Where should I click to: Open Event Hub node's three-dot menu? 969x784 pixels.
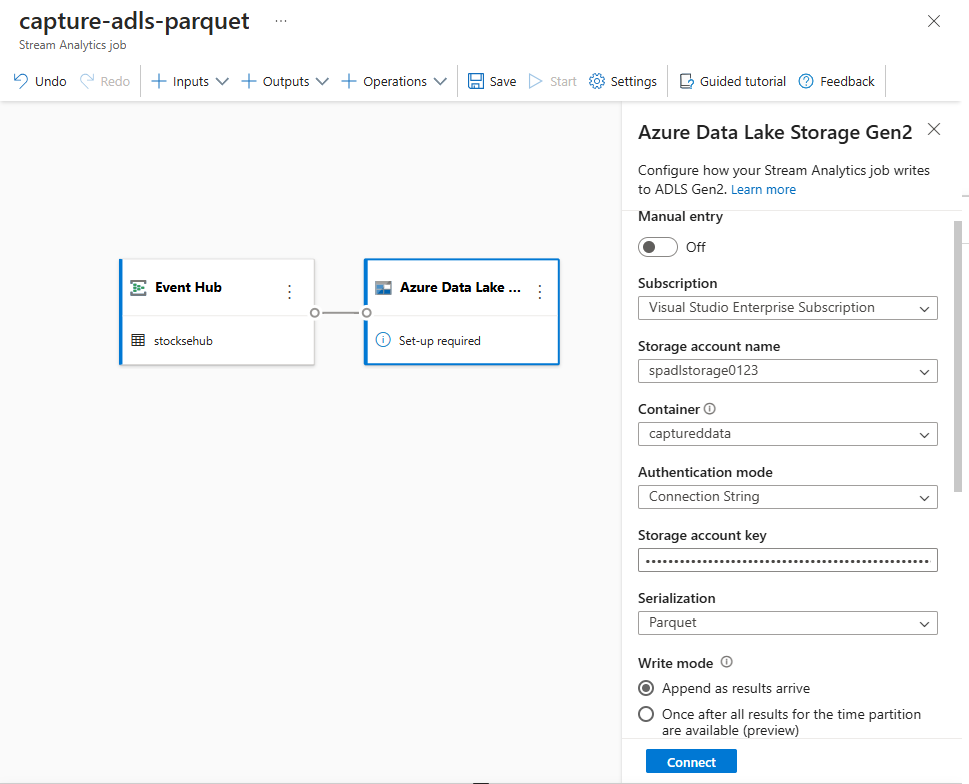coord(290,292)
